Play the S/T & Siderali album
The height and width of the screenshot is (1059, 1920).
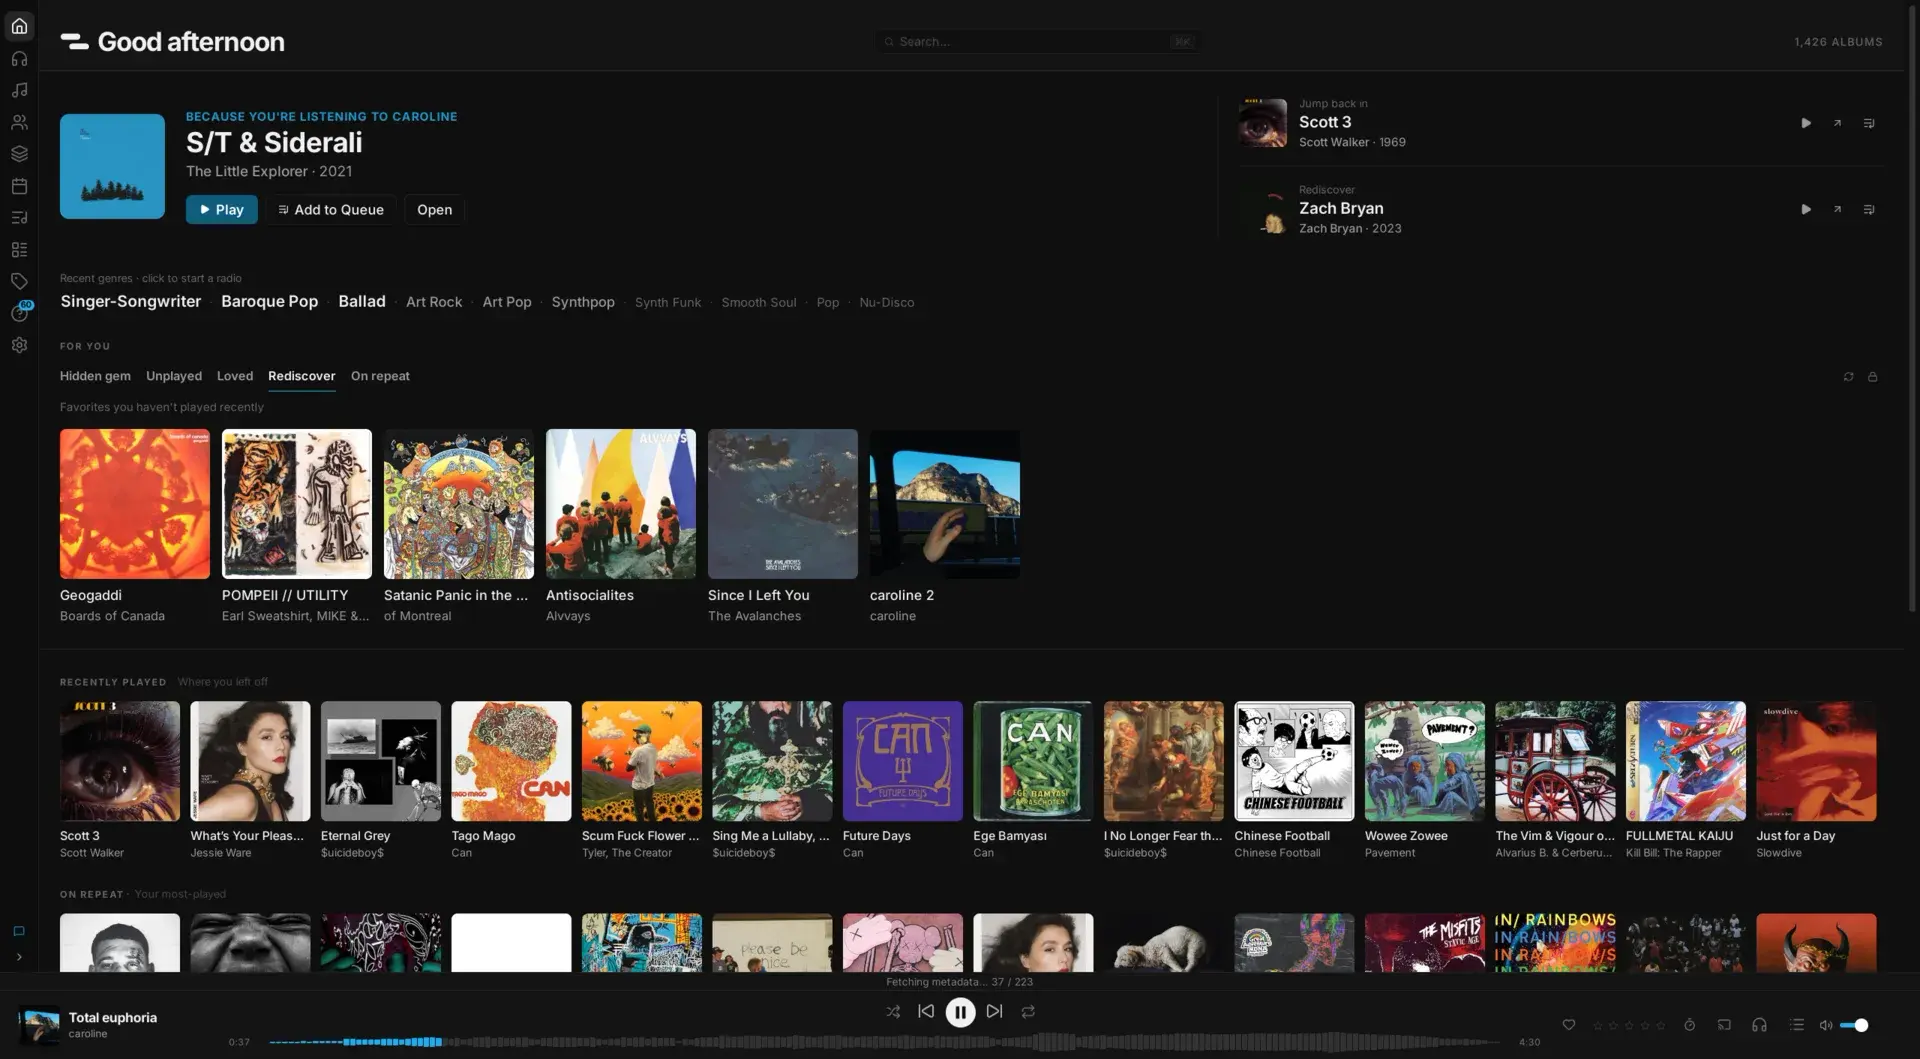coord(221,210)
